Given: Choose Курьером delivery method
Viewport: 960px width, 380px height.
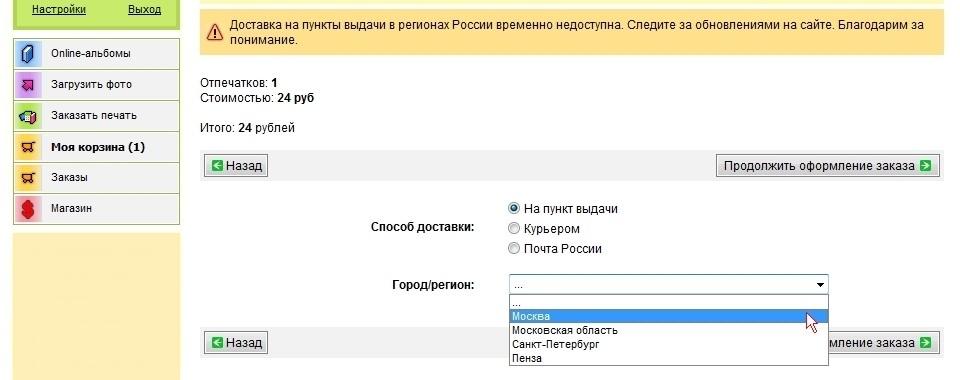Looking at the screenshot, I should 514,229.
